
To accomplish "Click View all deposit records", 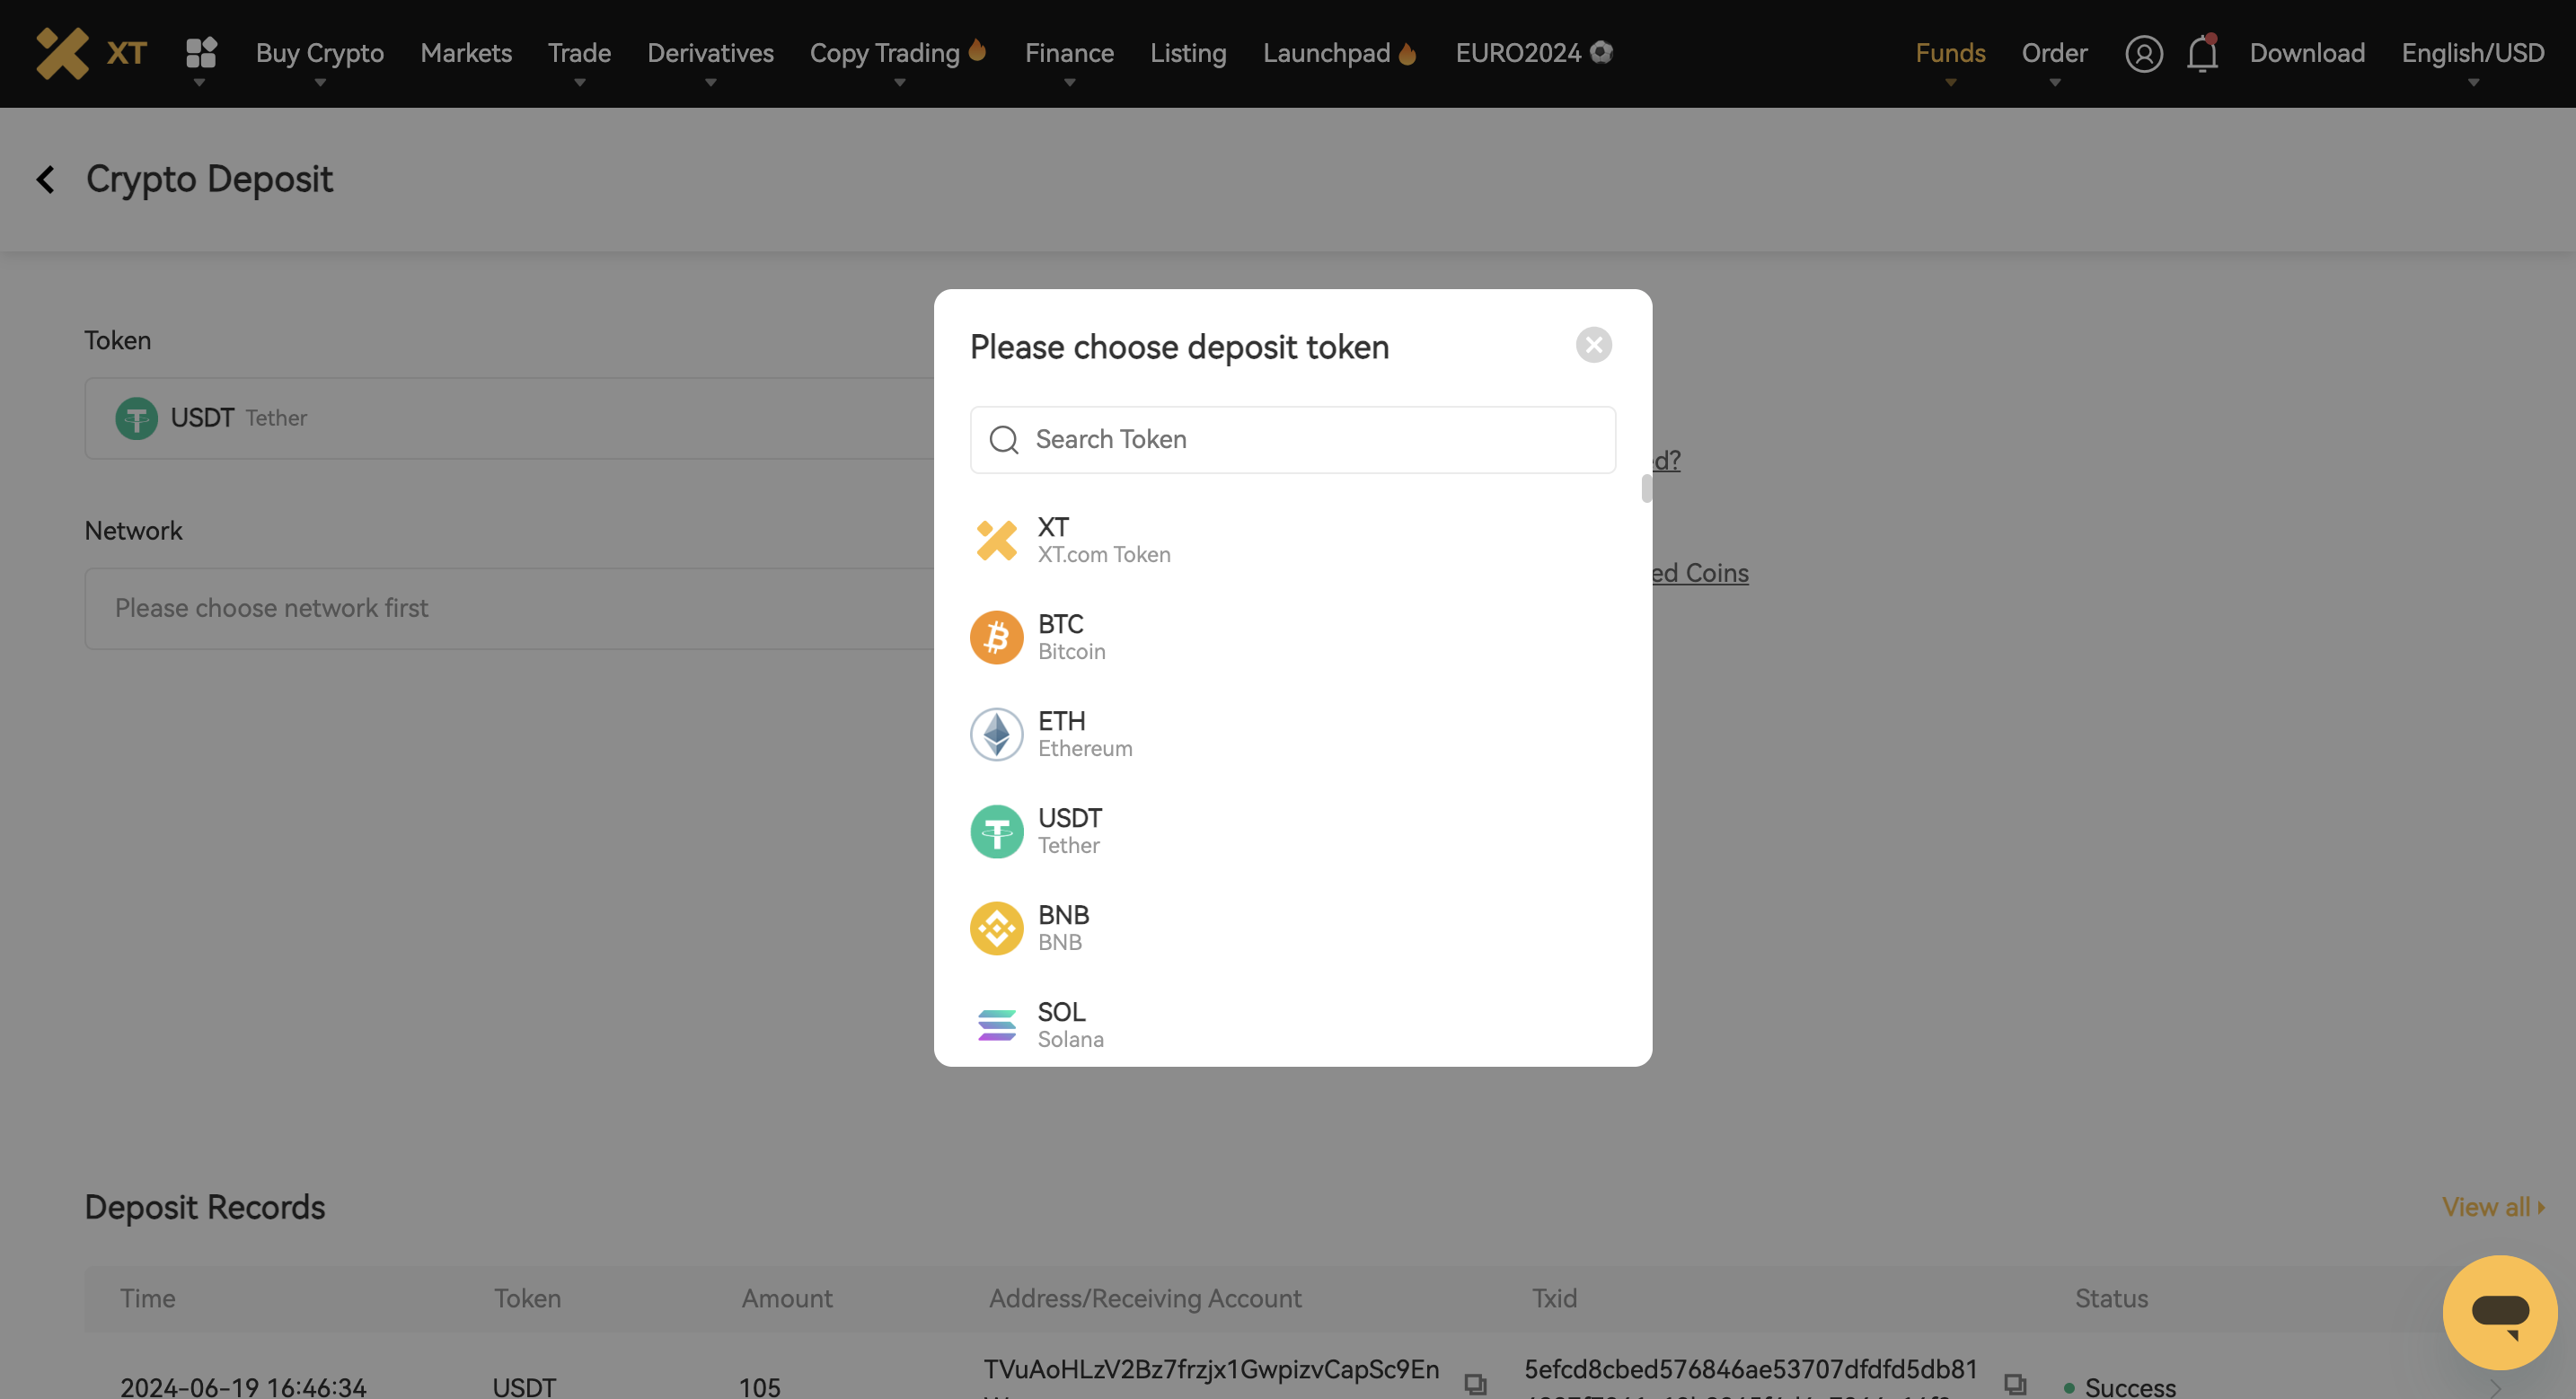I will [x=2489, y=1207].
